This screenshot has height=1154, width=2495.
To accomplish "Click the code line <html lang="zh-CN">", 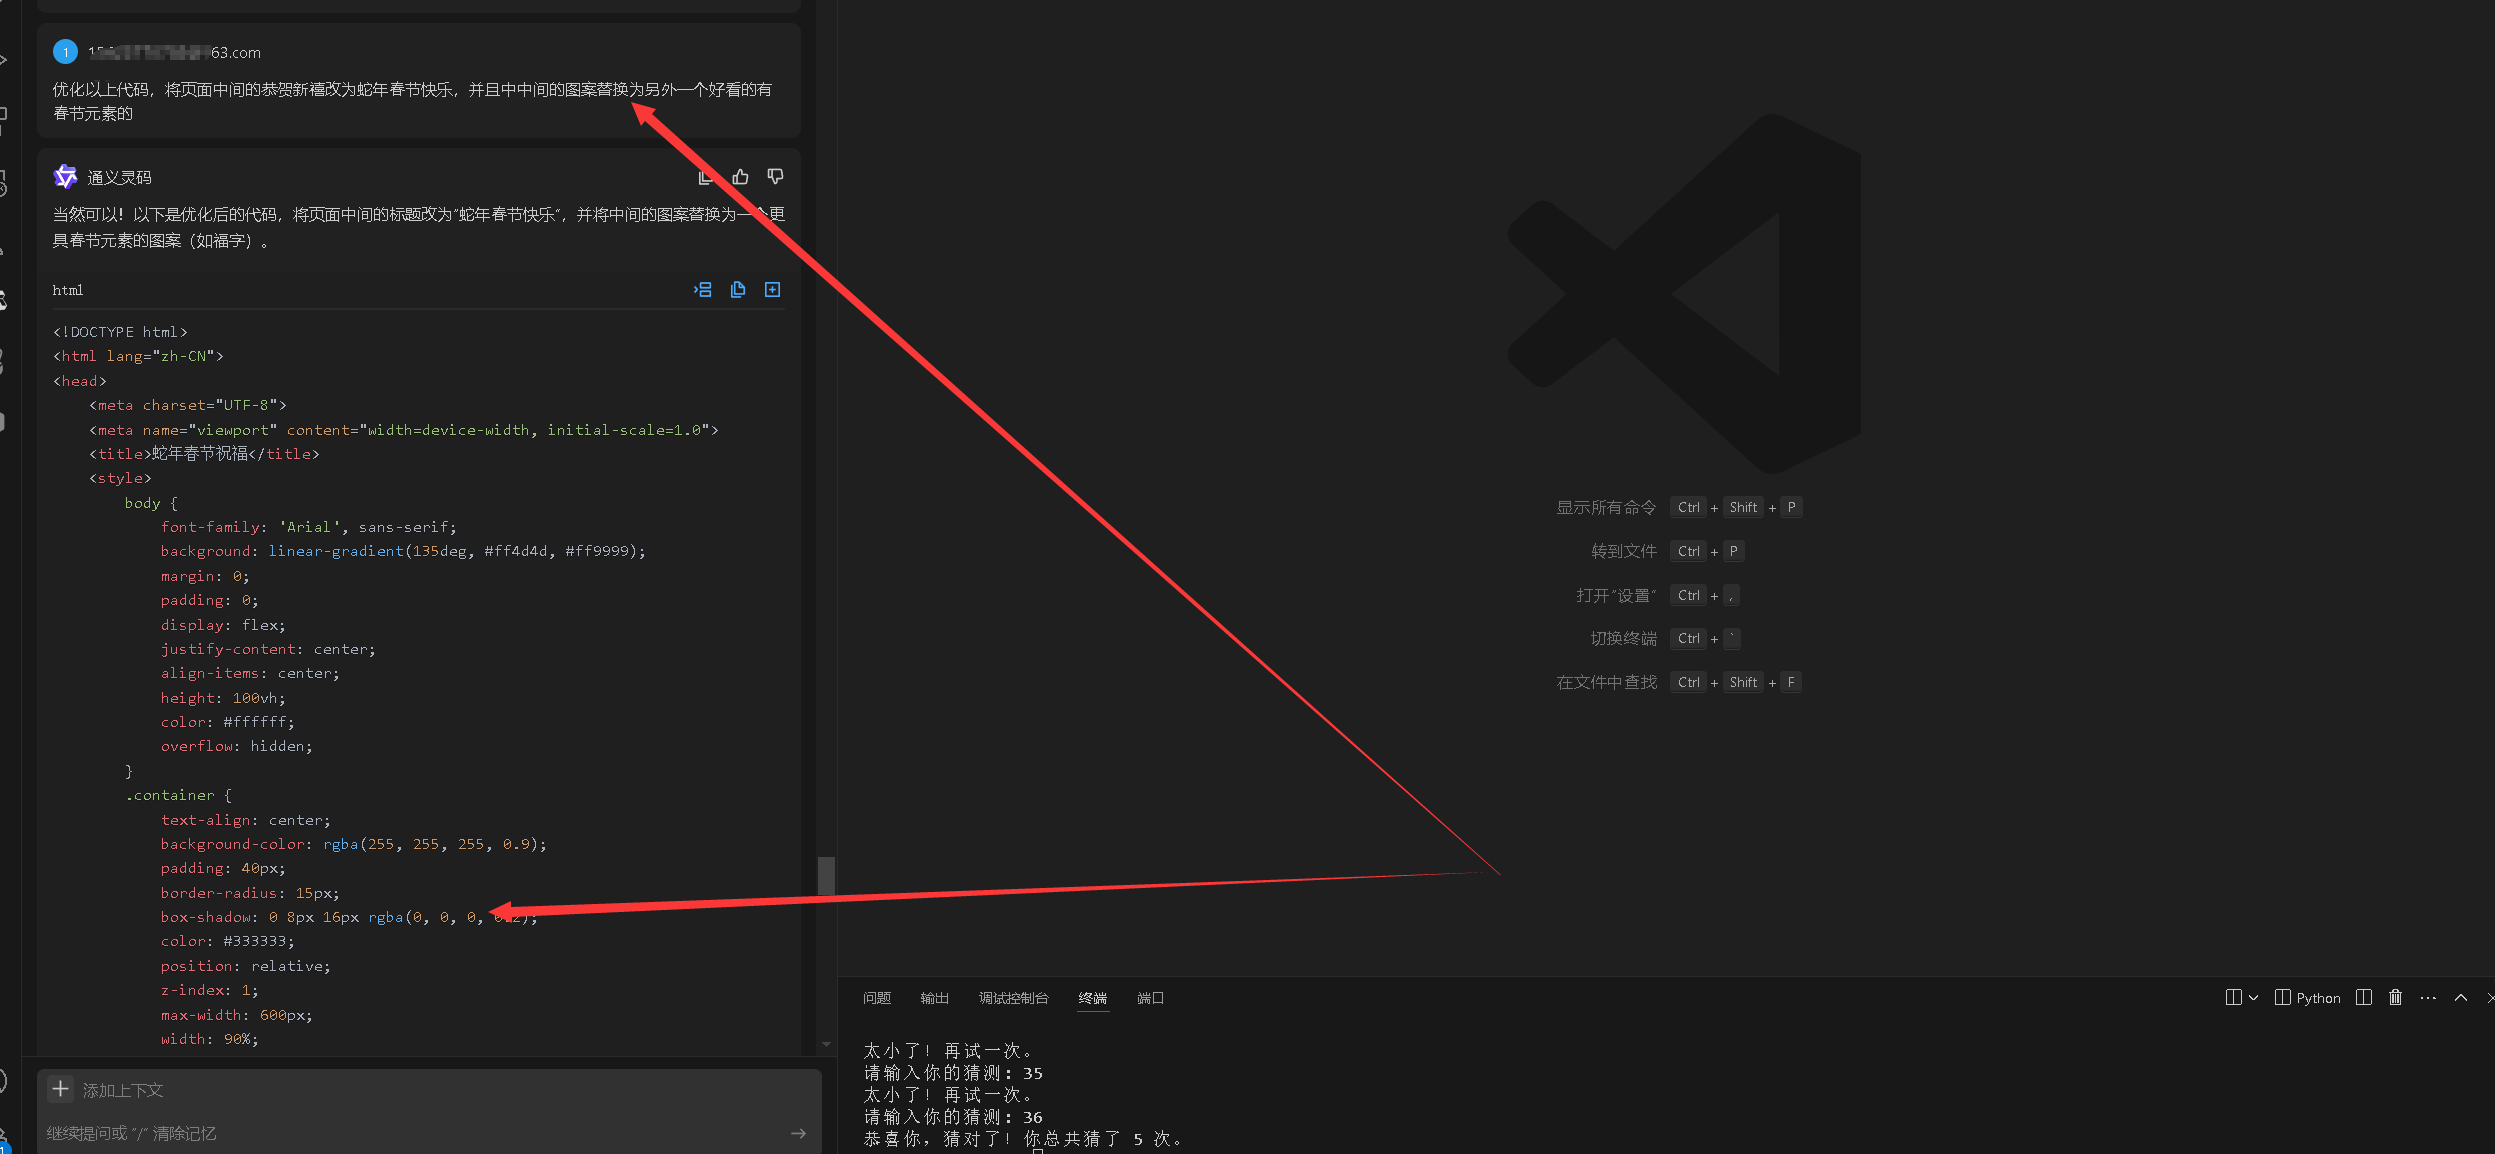I will pos(138,356).
